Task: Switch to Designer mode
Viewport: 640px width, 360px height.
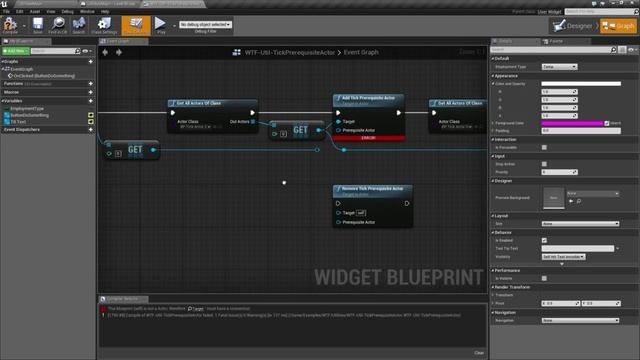Action: pos(572,26)
